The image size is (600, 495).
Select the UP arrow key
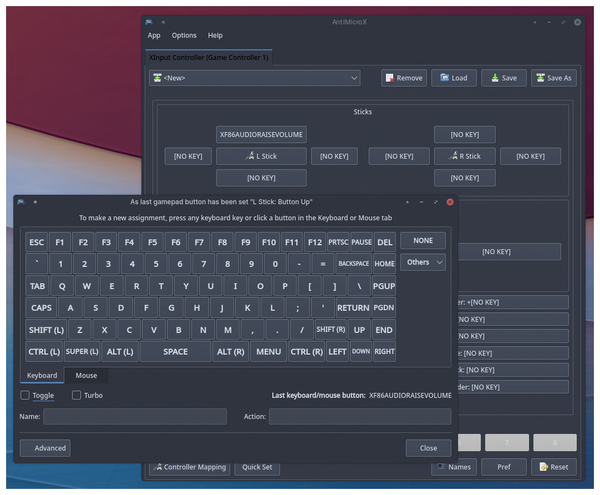(359, 330)
